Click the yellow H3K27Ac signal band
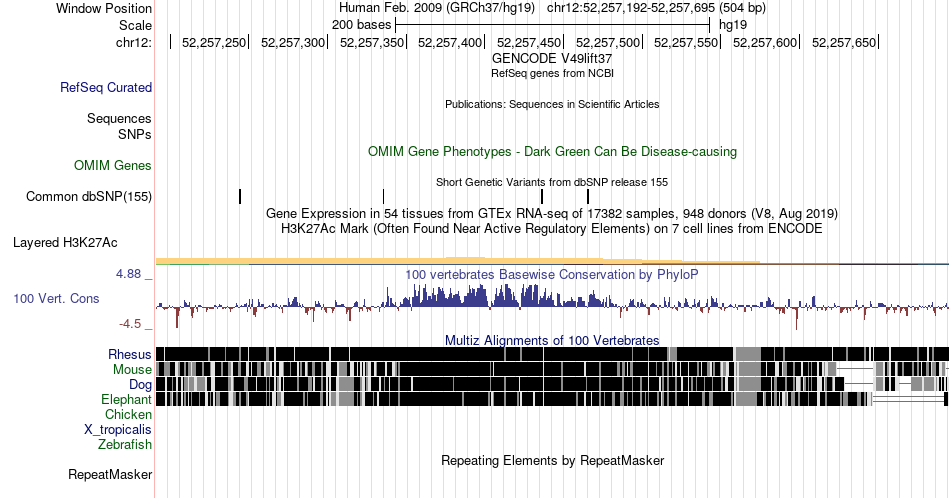The width and height of the screenshot is (950, 498). tap(459, 261)
